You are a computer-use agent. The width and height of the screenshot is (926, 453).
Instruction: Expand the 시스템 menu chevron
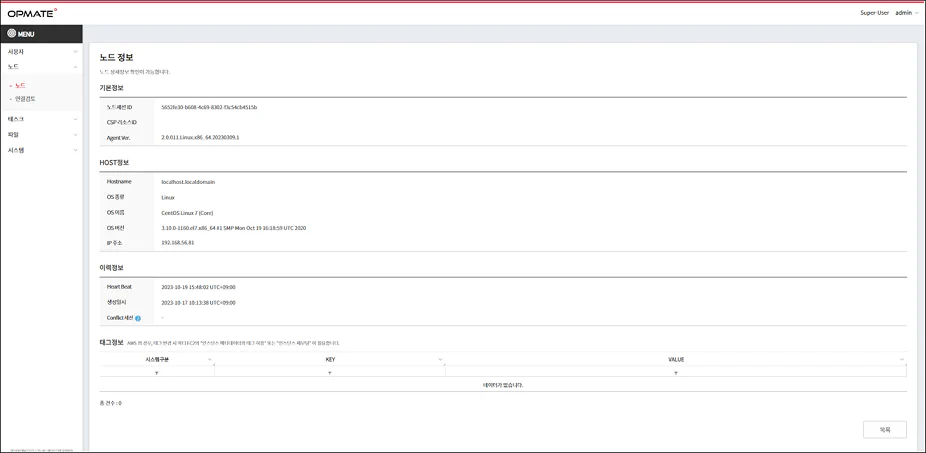tap(75, 150)
